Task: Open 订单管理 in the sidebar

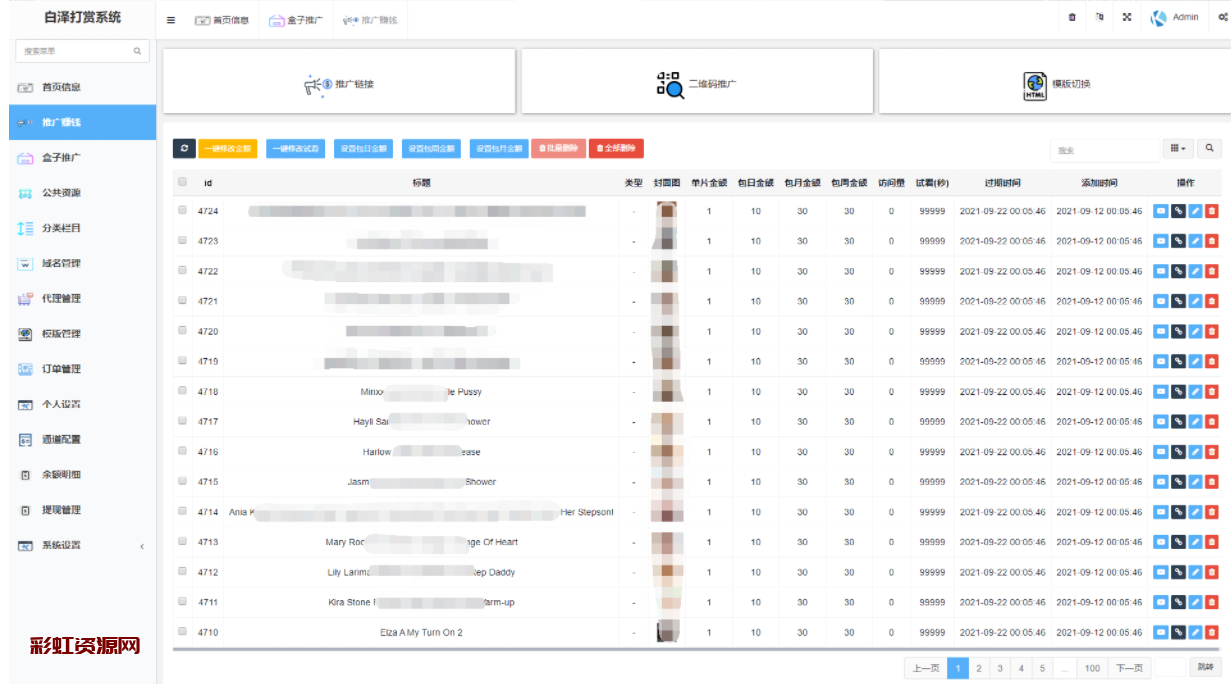Action: 61,369
